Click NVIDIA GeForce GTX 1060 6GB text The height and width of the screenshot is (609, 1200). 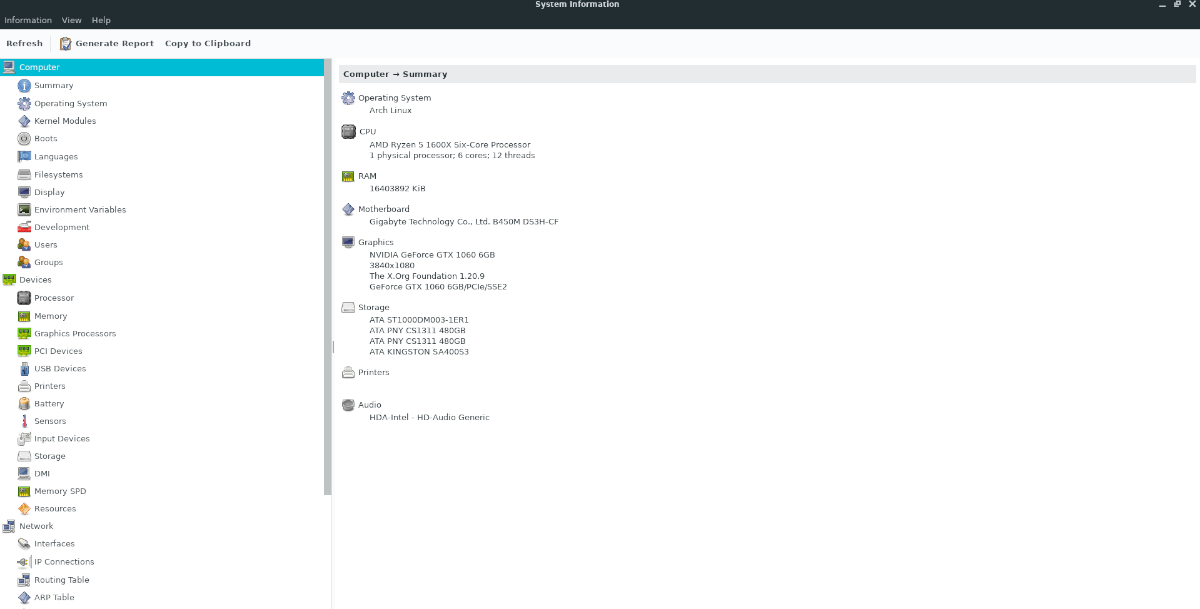click(432, 255)
